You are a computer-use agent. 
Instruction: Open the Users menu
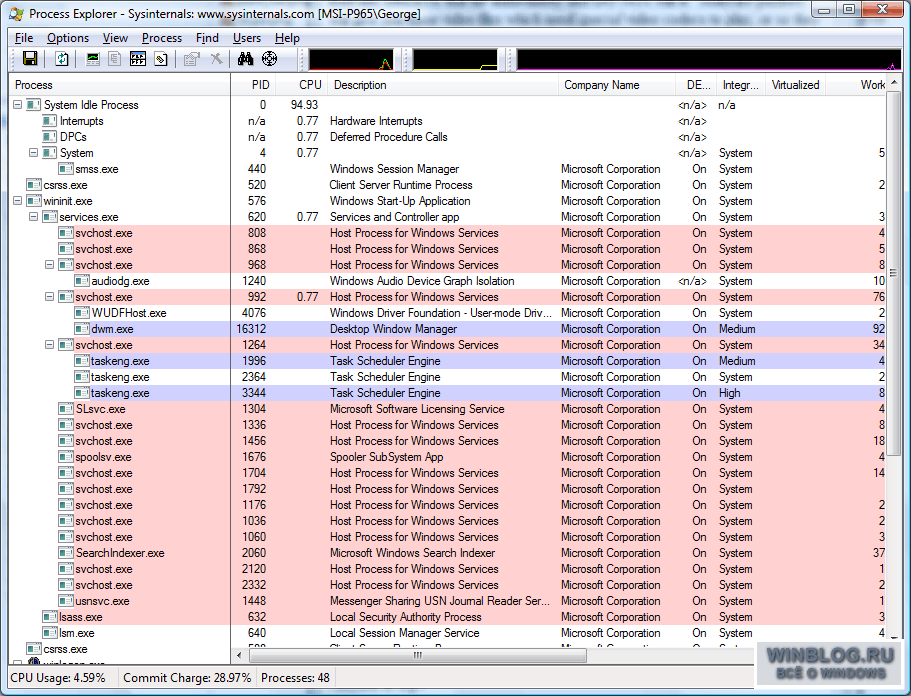click(x=247, y=38)
